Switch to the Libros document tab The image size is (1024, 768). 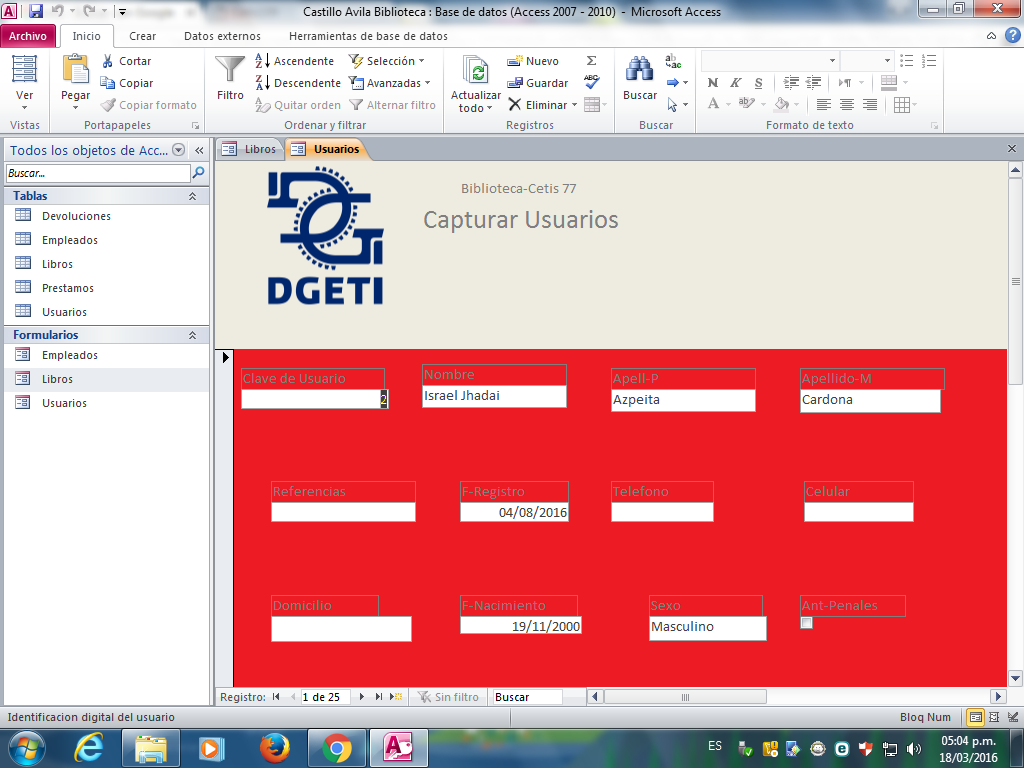[250, 149]
